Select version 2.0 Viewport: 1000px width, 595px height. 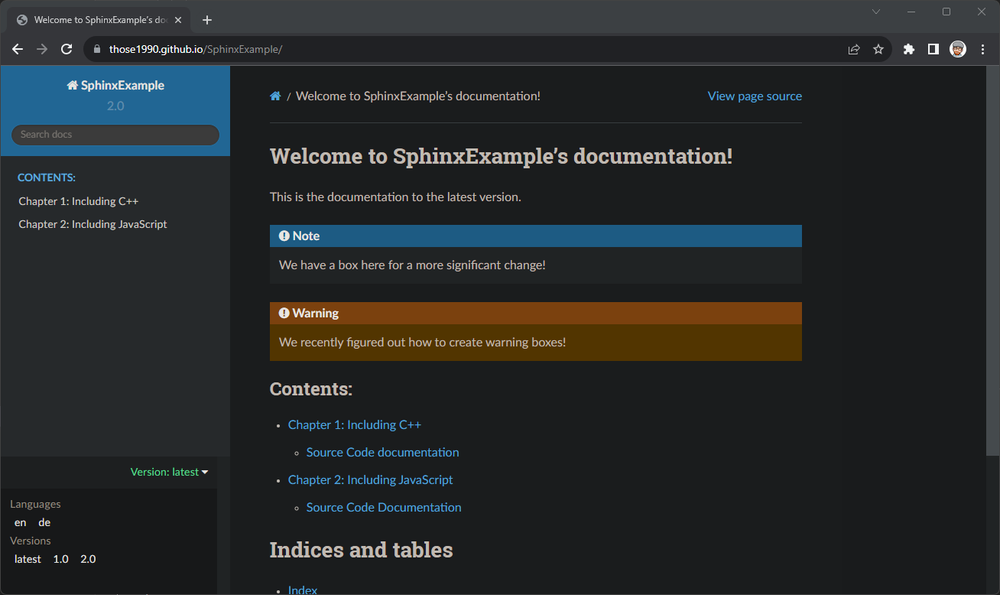(x=88, y=559)
